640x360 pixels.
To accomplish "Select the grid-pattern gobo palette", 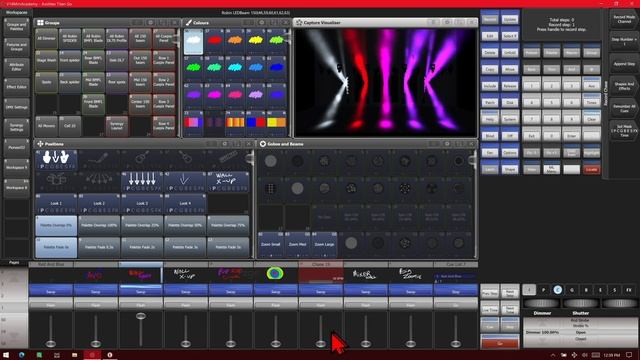I will point(270,189).
